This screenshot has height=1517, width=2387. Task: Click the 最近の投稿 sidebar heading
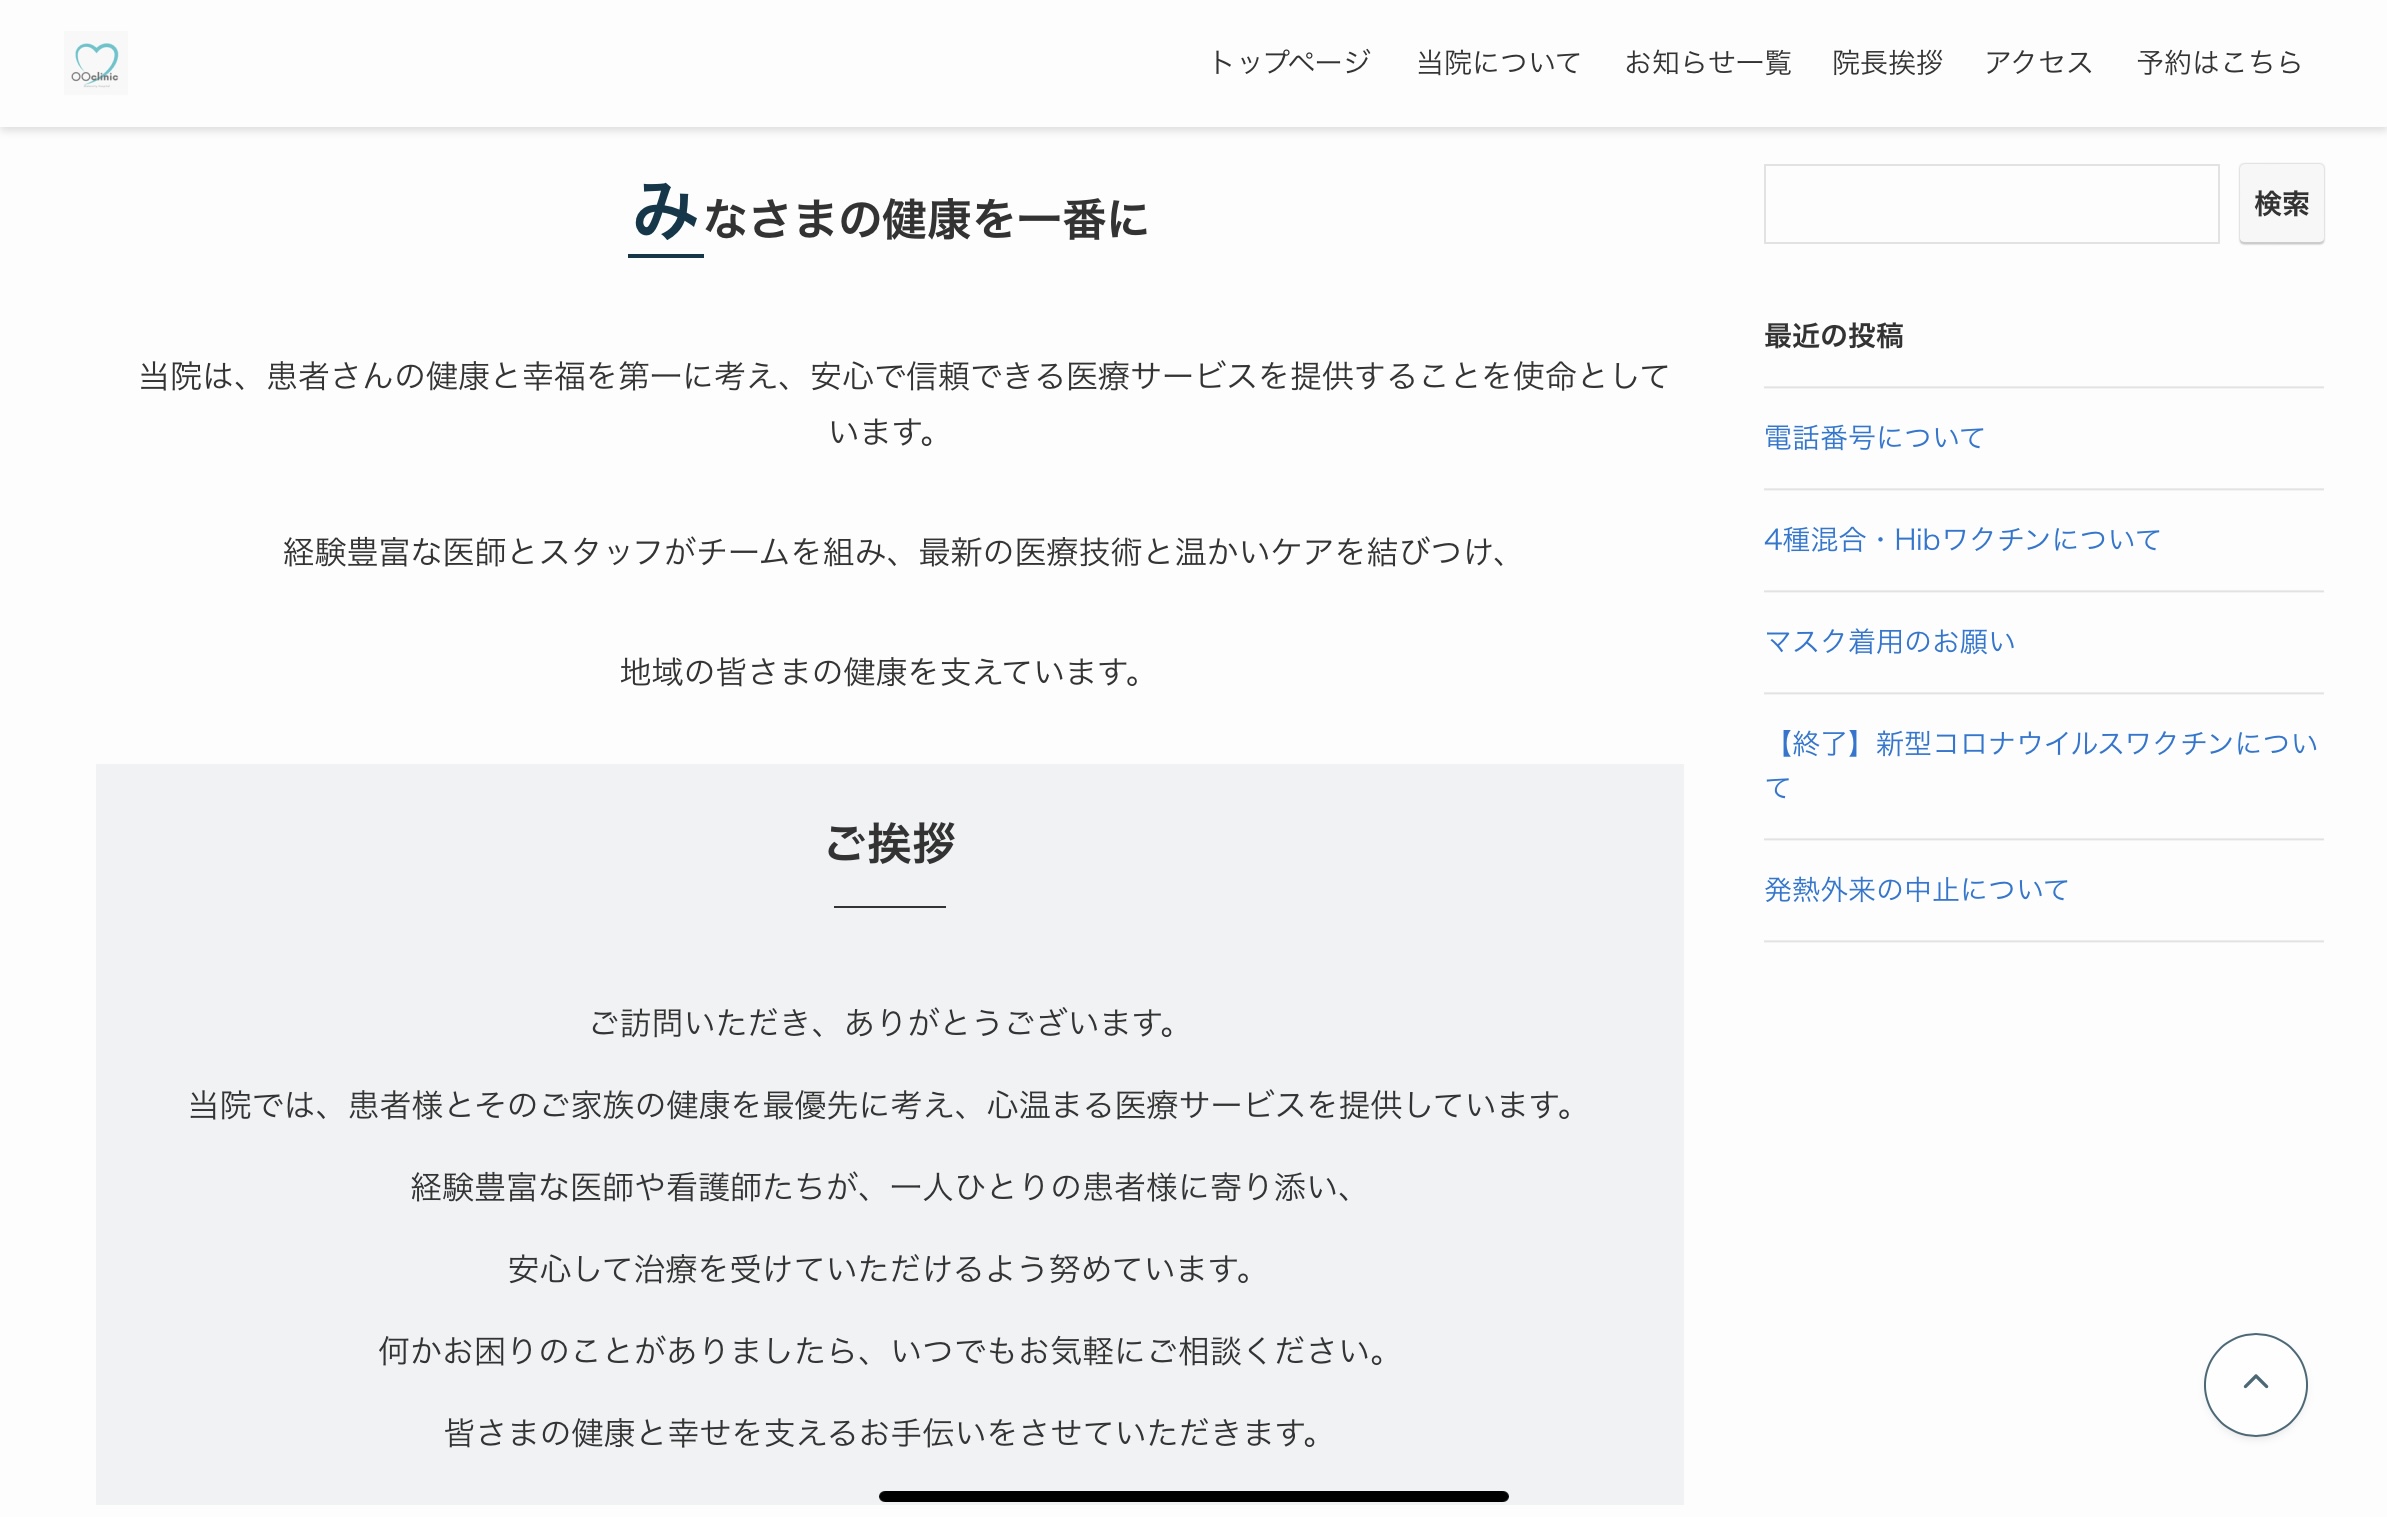(1833, 336)
